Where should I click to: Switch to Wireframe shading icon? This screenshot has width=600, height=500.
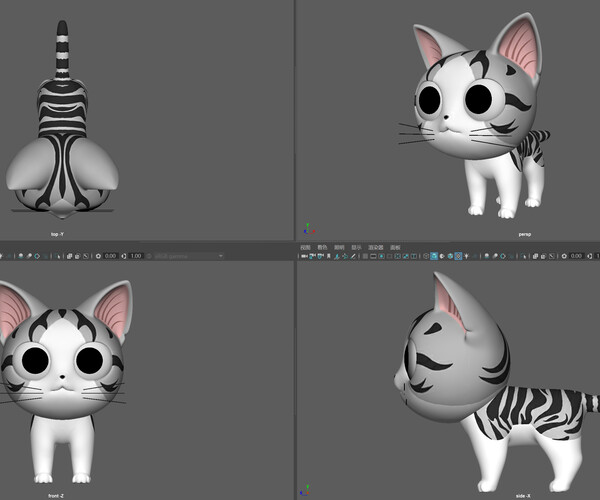[426, 256]
